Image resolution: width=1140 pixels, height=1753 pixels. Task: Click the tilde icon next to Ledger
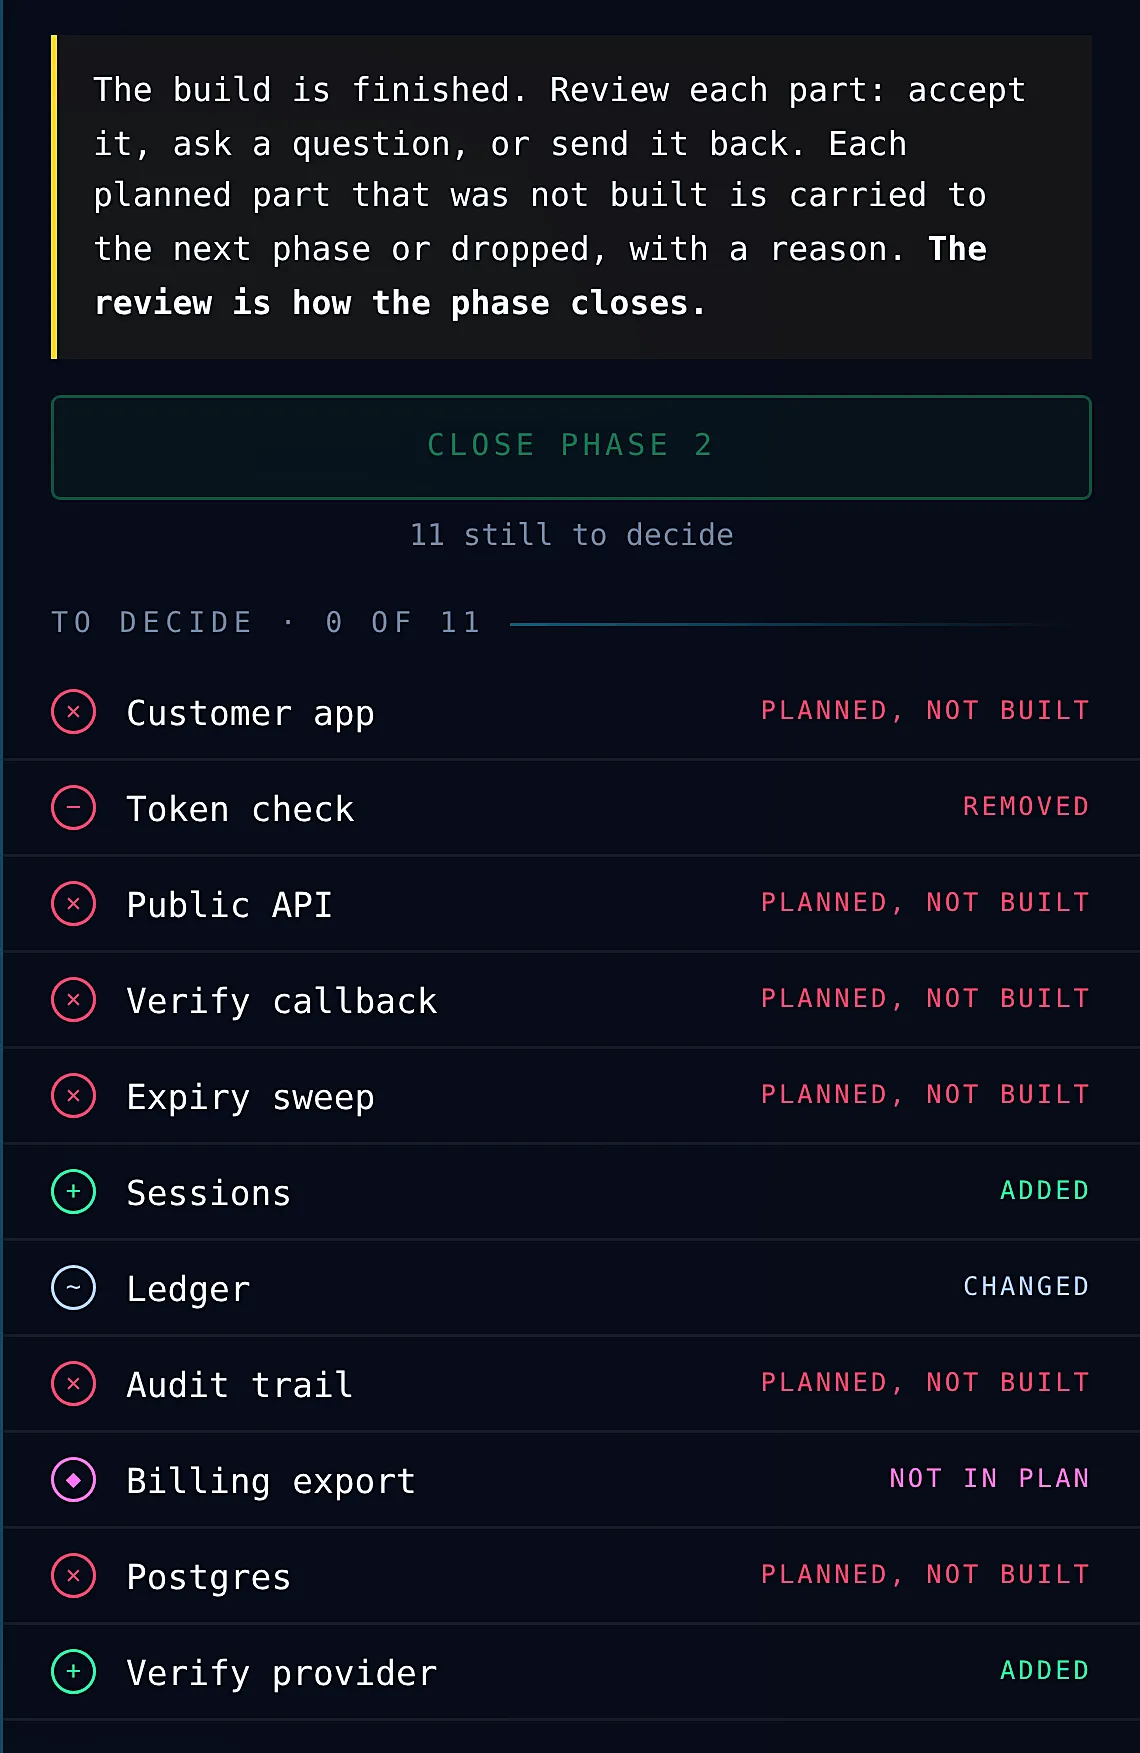pyautogui.click(x=73, y=1288)
